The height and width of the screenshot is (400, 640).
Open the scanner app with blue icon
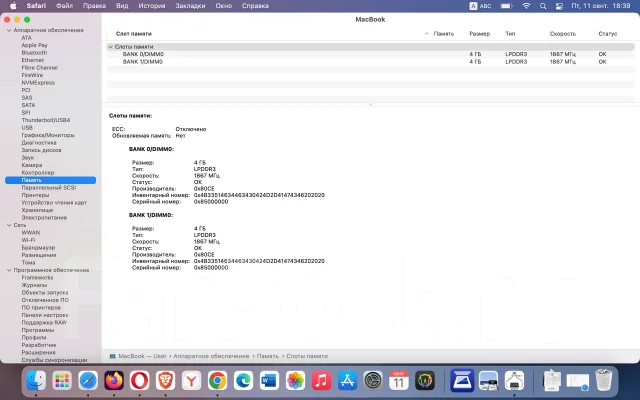(x=462, y=381)
